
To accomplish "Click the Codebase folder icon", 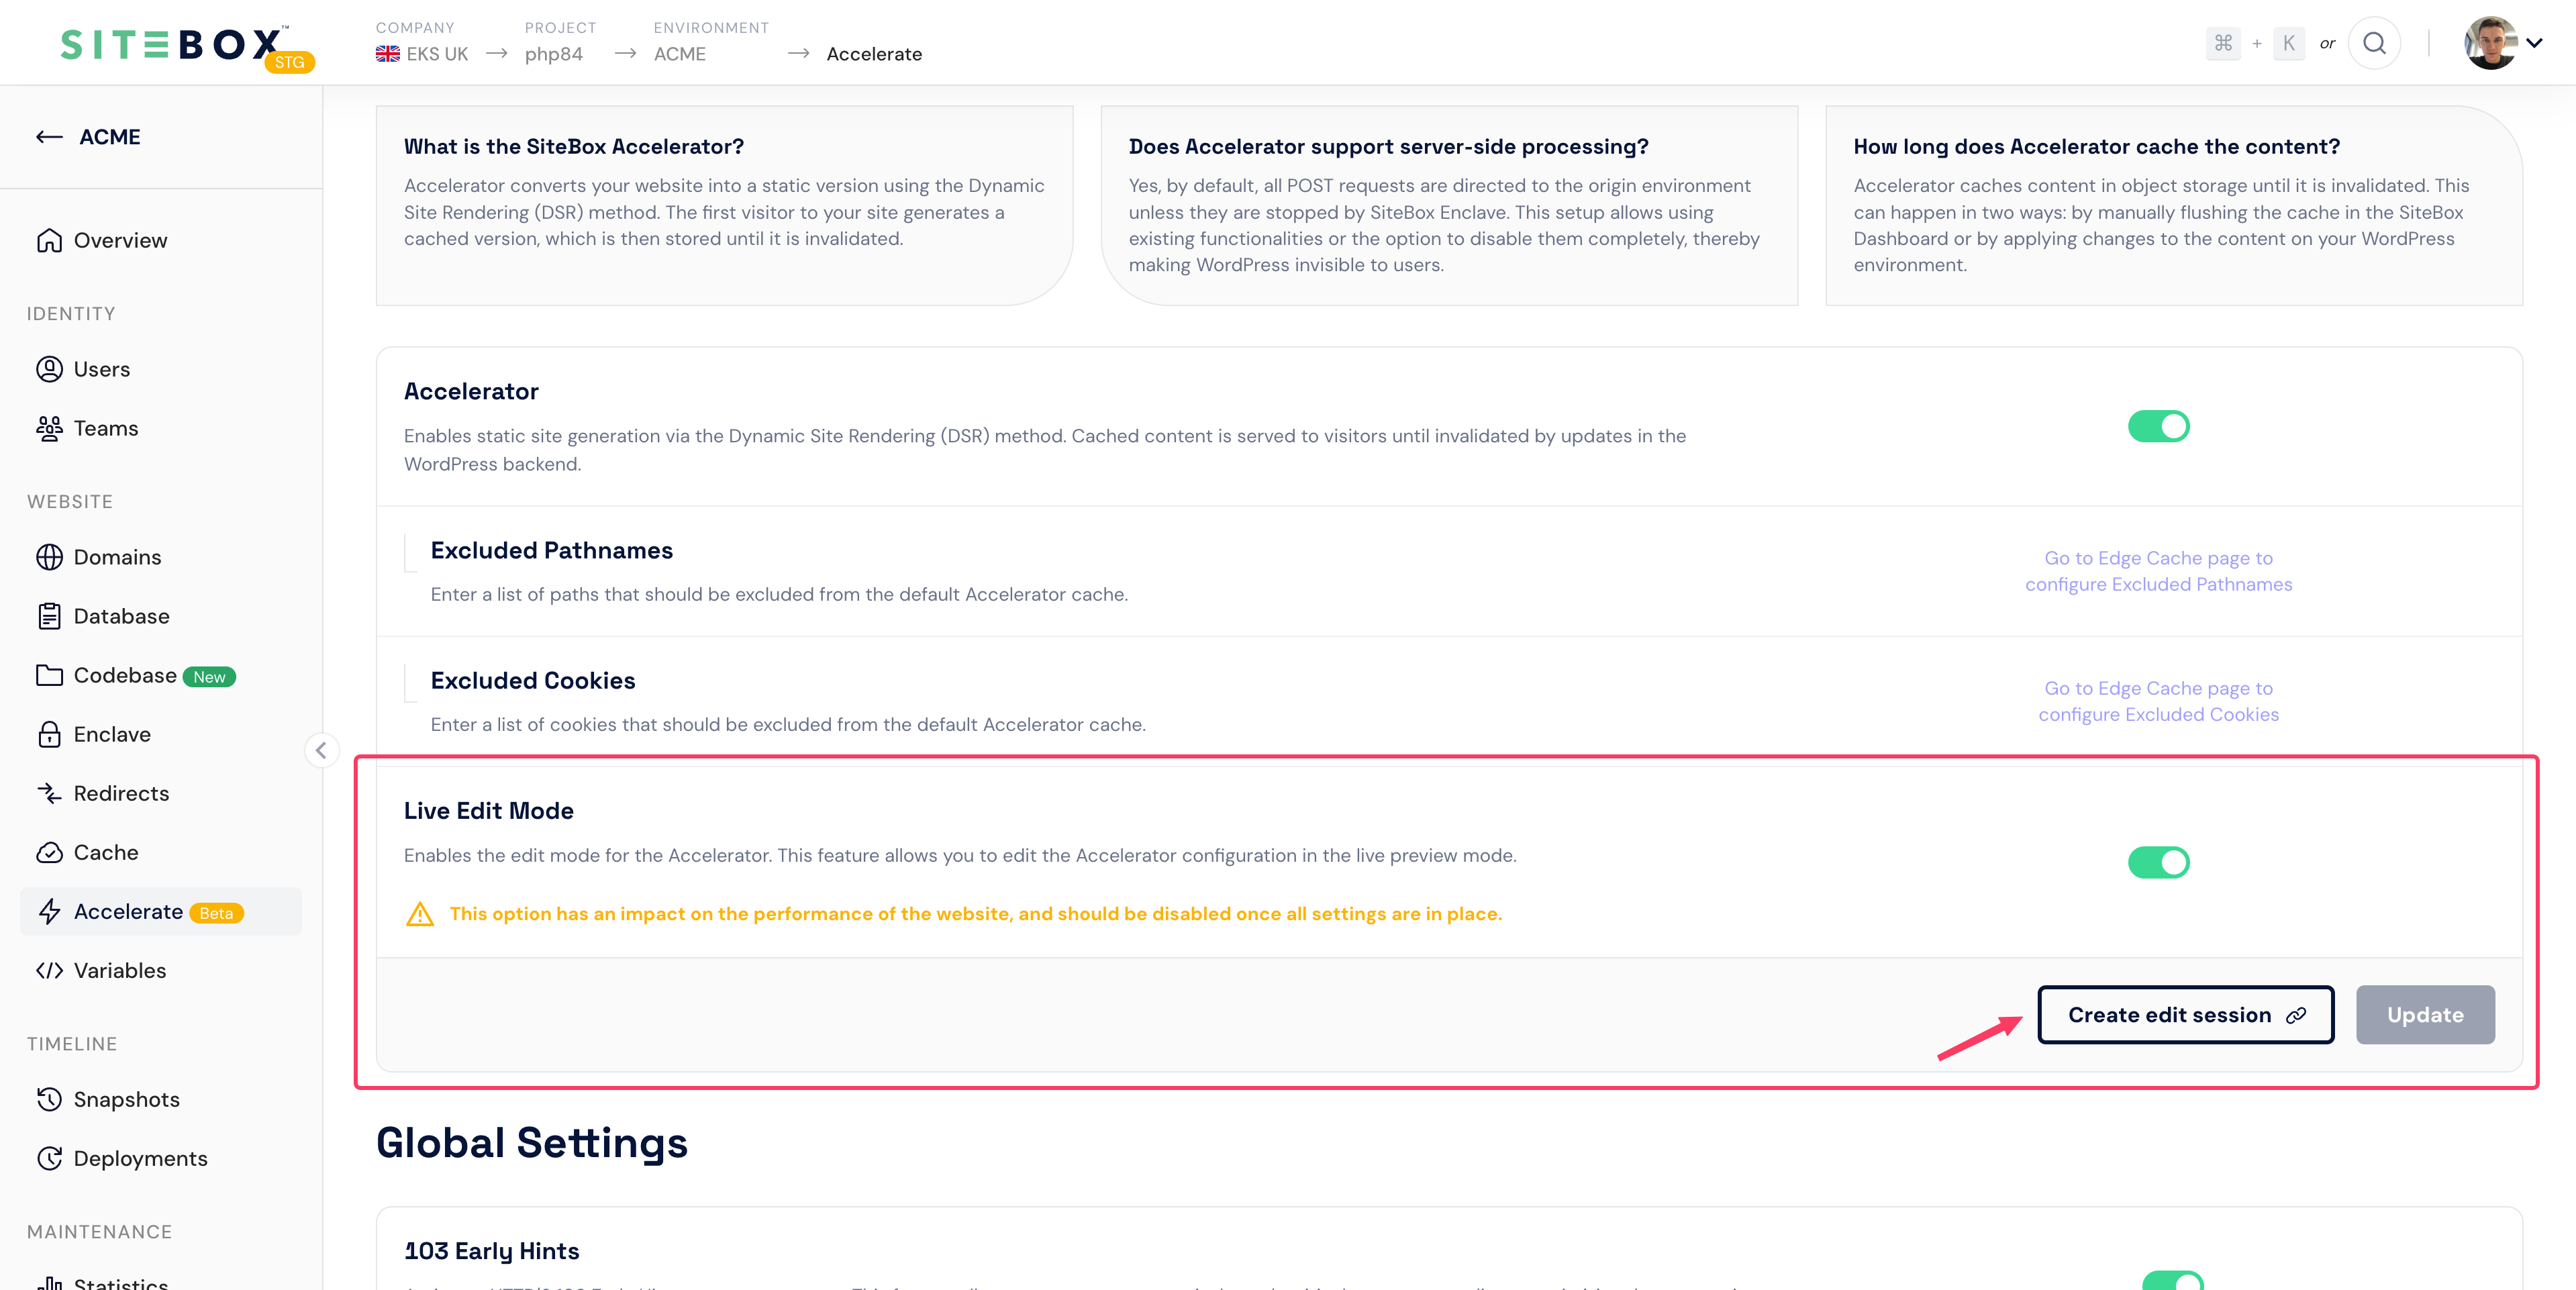I will tap(49, 675).
